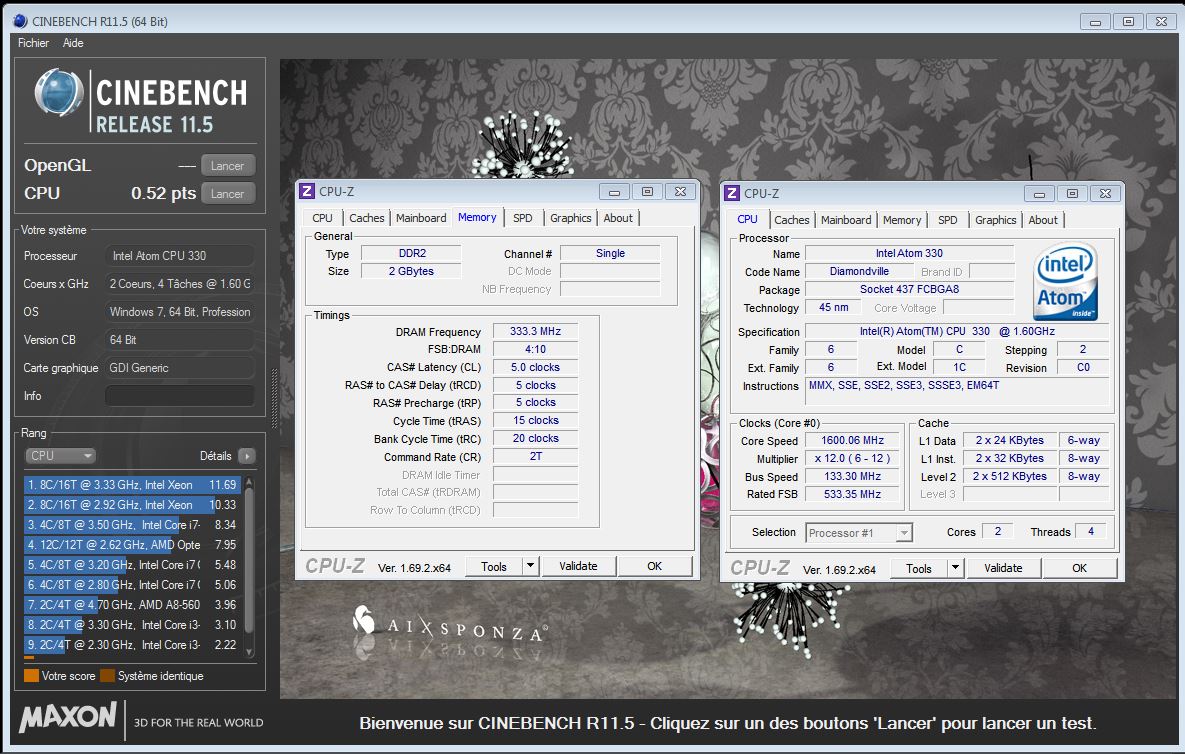Select rank 4 12C/12T @ 2.62 GHz AMD Opteron
This screenshot has height=754, width=1185.
[x=132, y=545]
